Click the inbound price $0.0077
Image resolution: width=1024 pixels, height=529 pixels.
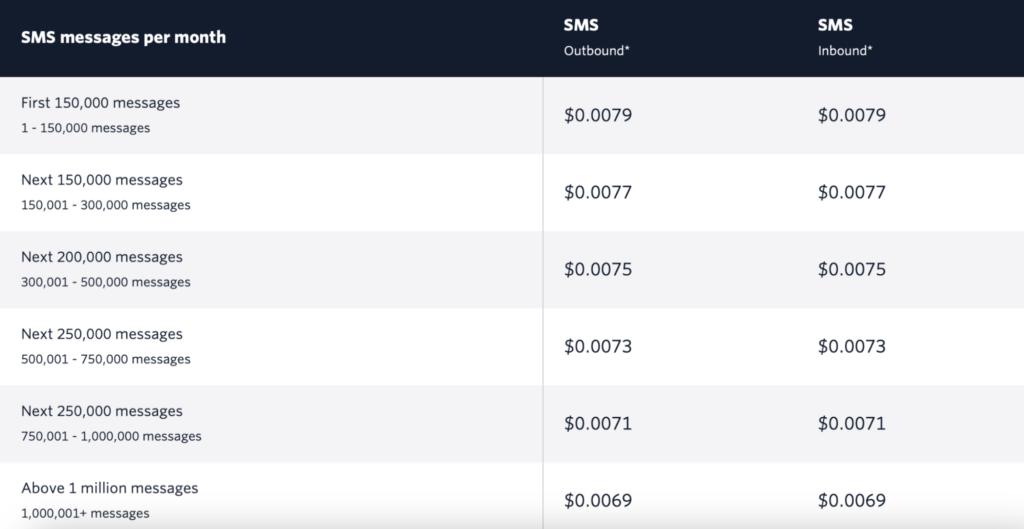pyautogui.click(x=852, y=192)
